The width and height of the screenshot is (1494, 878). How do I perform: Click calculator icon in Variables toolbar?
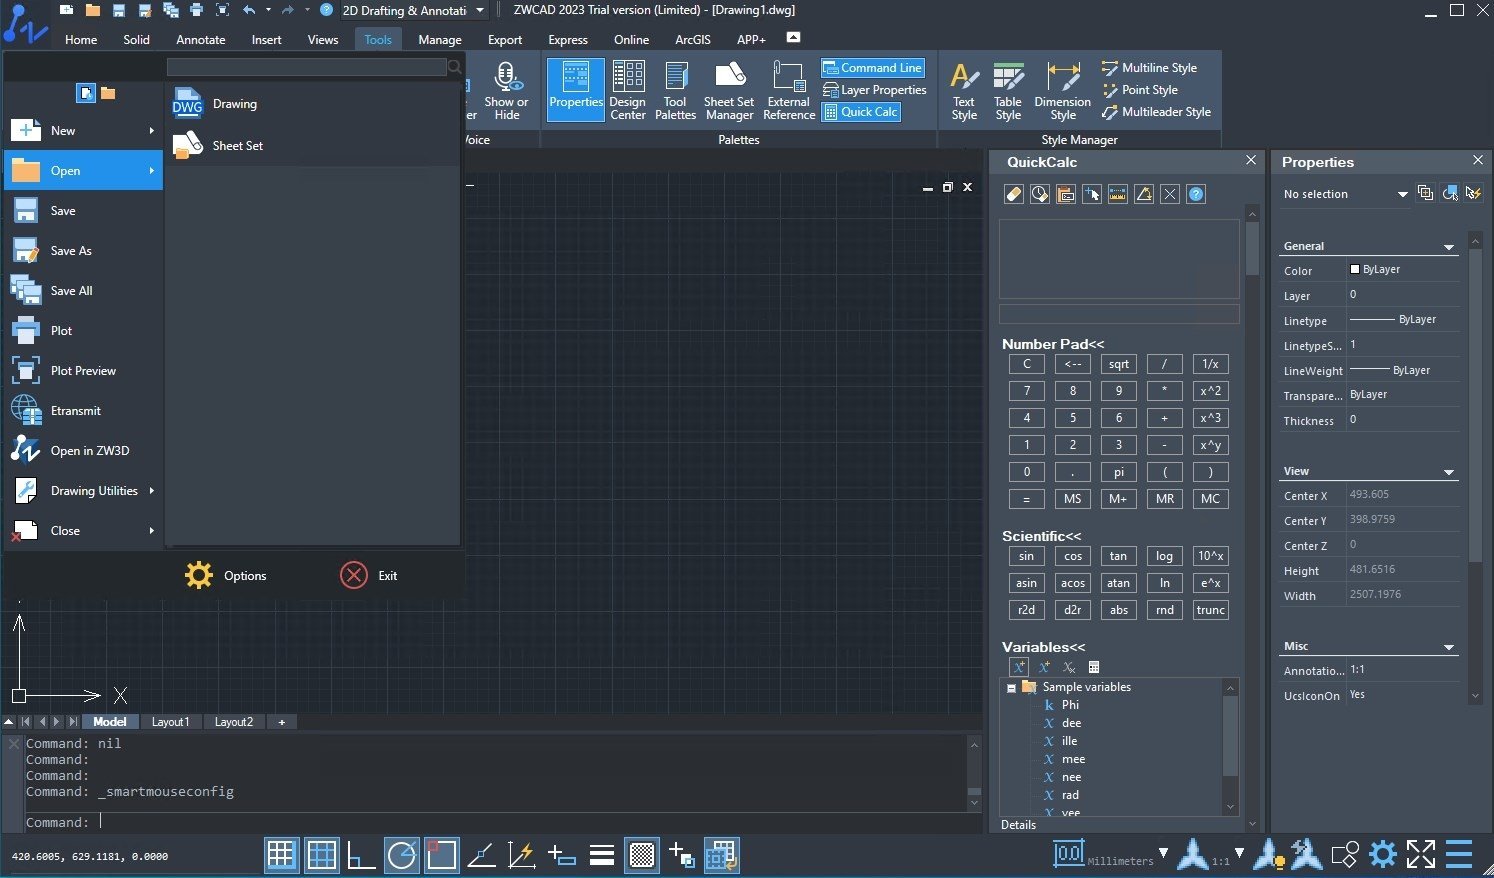point(1094,667)
